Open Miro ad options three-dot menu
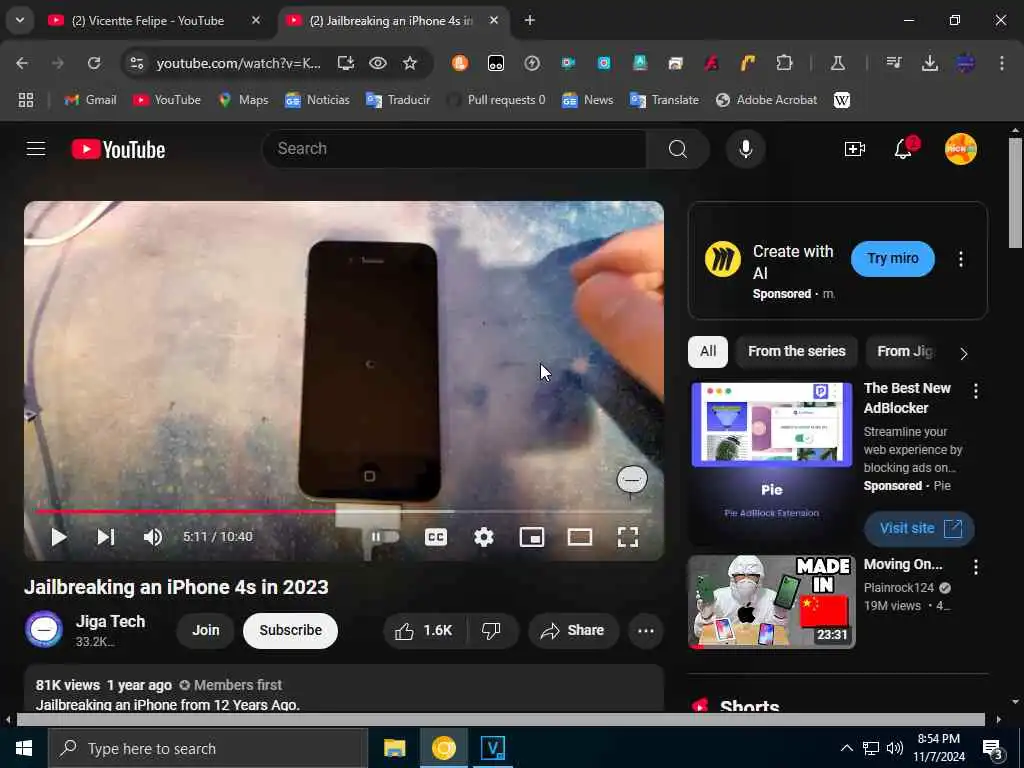The height and width of the screenshot is (768, 1024). click(961, 259)
